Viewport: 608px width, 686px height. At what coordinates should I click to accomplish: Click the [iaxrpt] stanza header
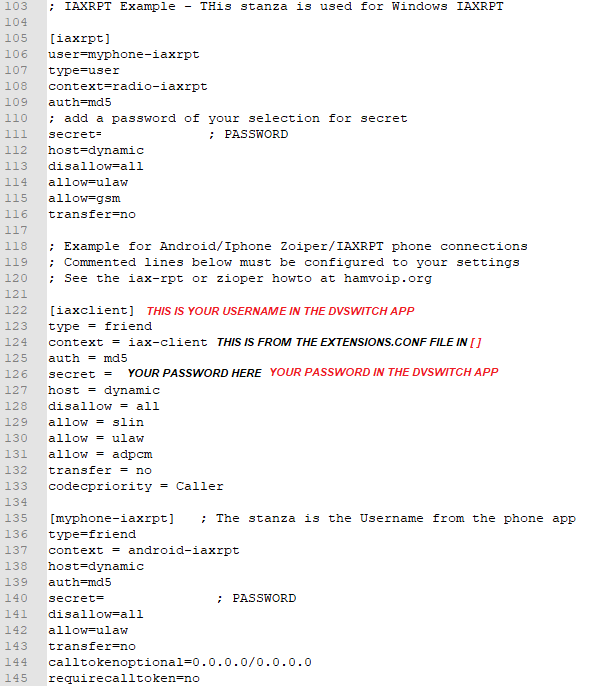80,38
